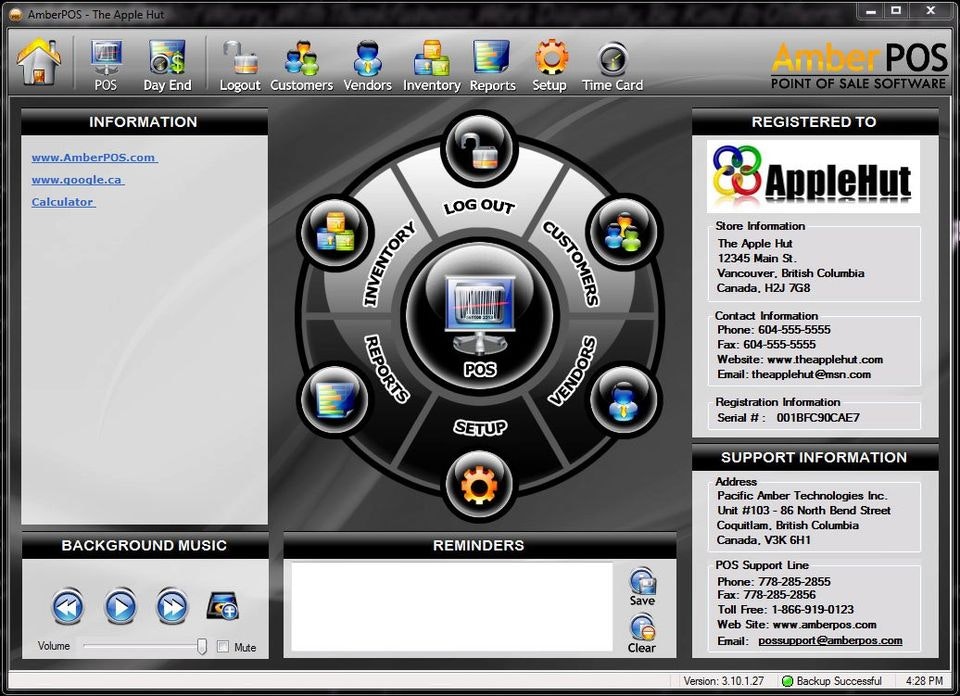The width and height of the screenshot is (960, 696).
Task: Open the Vendors module icon
Action: click(367, 60)
